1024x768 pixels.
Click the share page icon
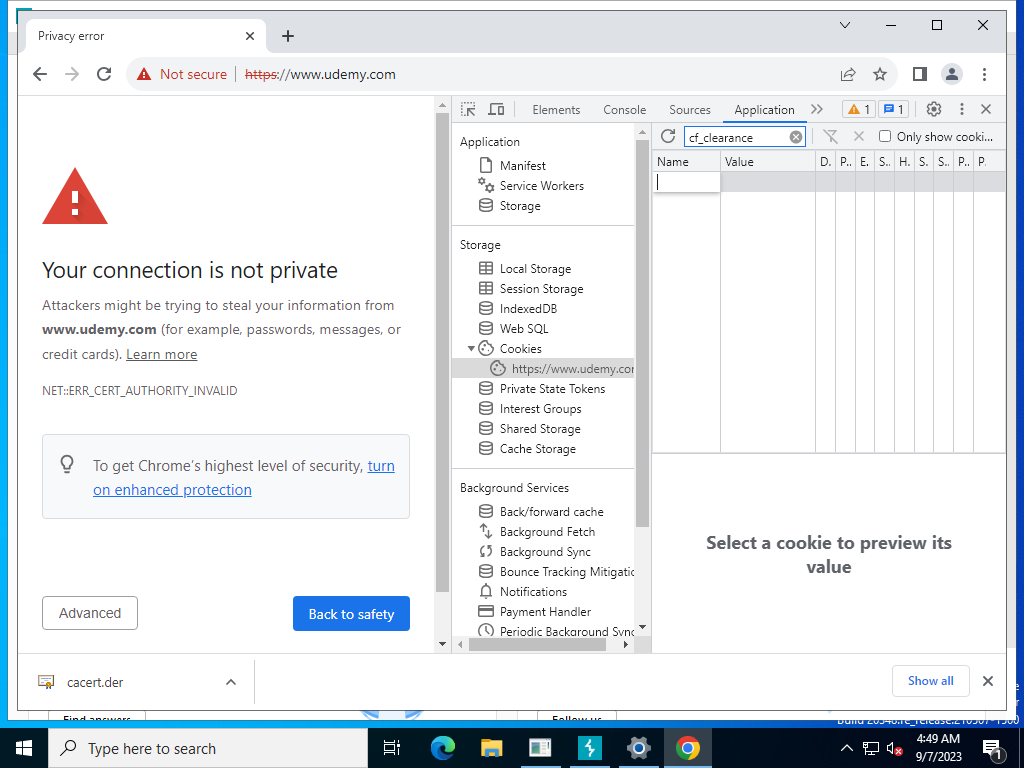848,74
